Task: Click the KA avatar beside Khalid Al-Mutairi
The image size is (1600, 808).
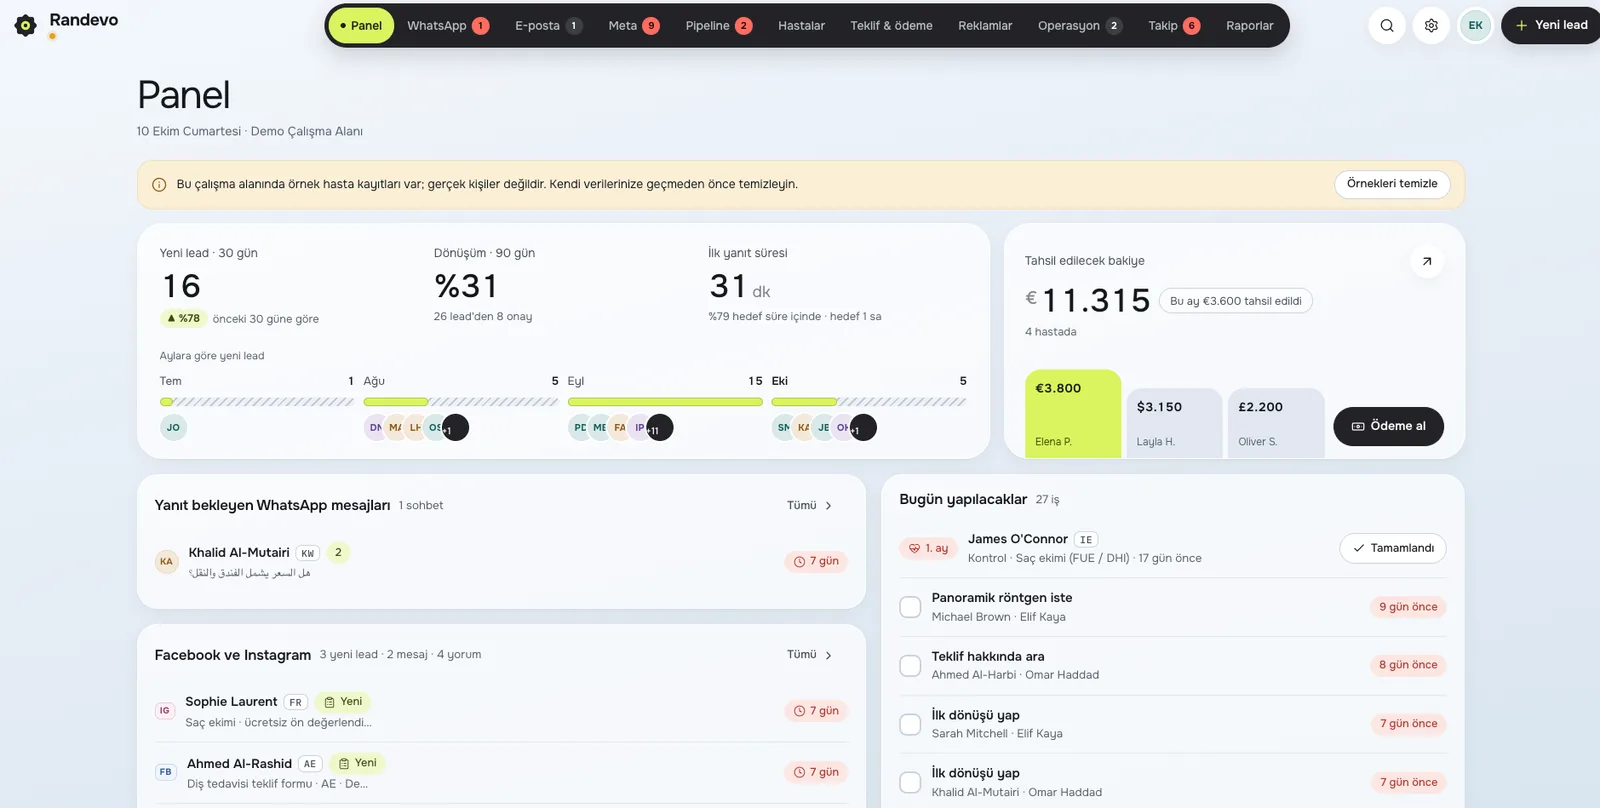Action: pyautogui.click(x=167, y=561)
